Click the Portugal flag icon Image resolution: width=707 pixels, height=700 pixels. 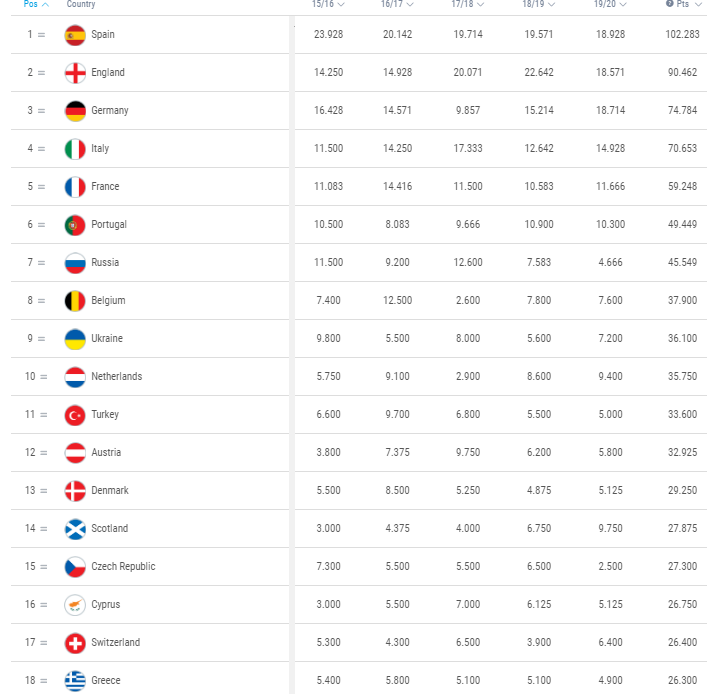point(75,225)
